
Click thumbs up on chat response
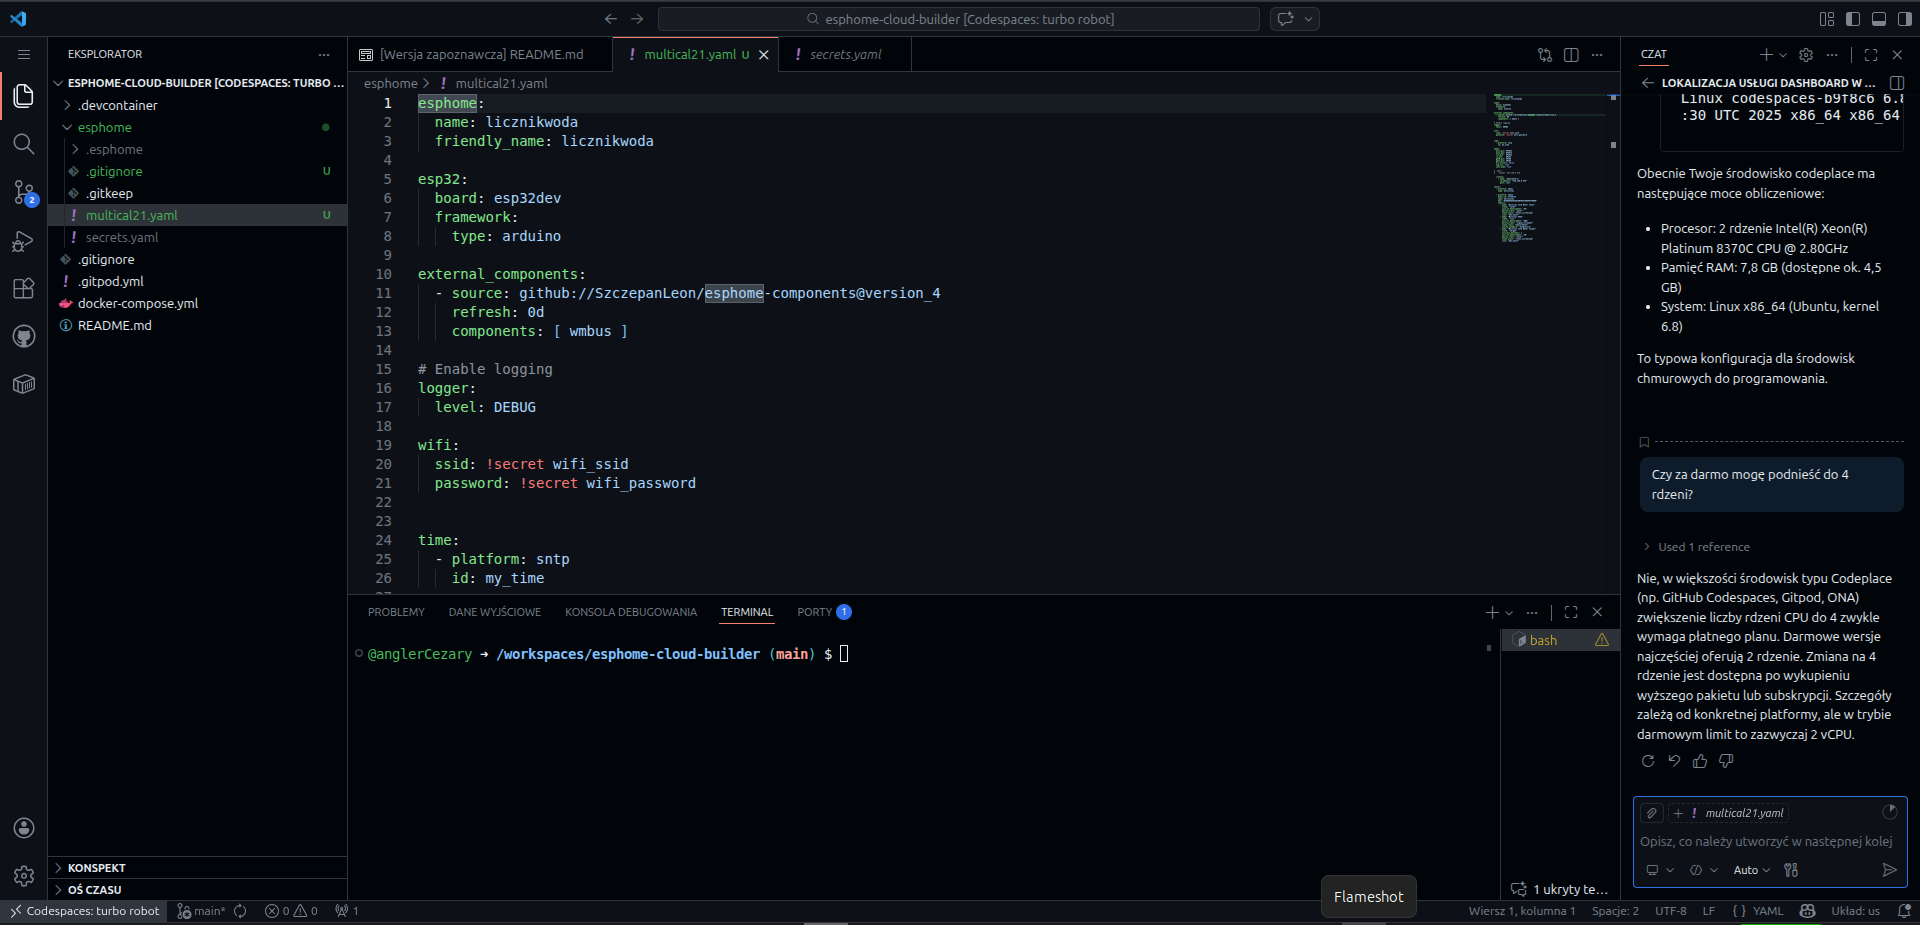(x=1700, y=761)
